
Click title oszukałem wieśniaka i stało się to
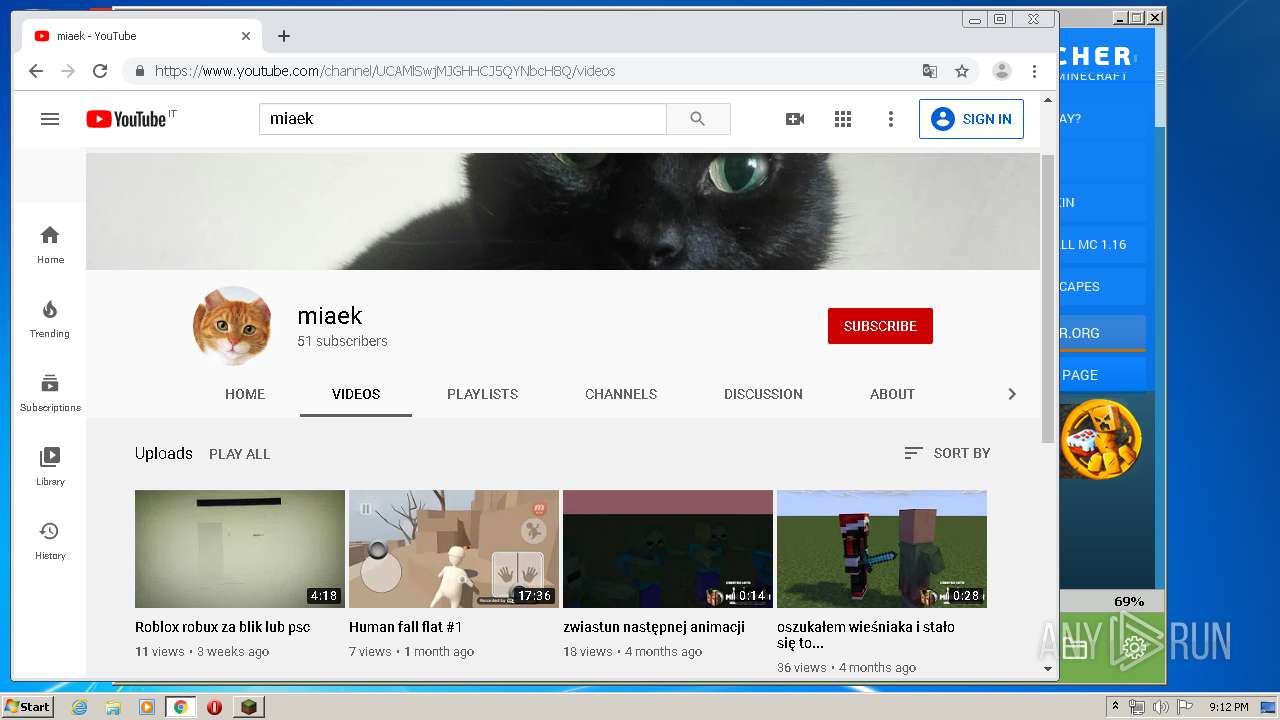(866, 635)
